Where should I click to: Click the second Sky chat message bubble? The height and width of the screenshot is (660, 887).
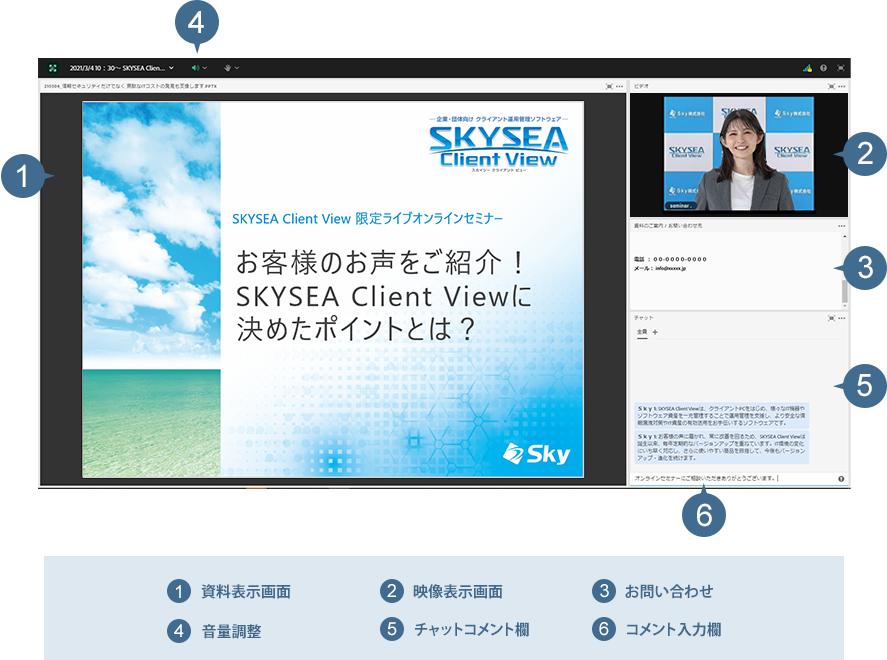722,447
